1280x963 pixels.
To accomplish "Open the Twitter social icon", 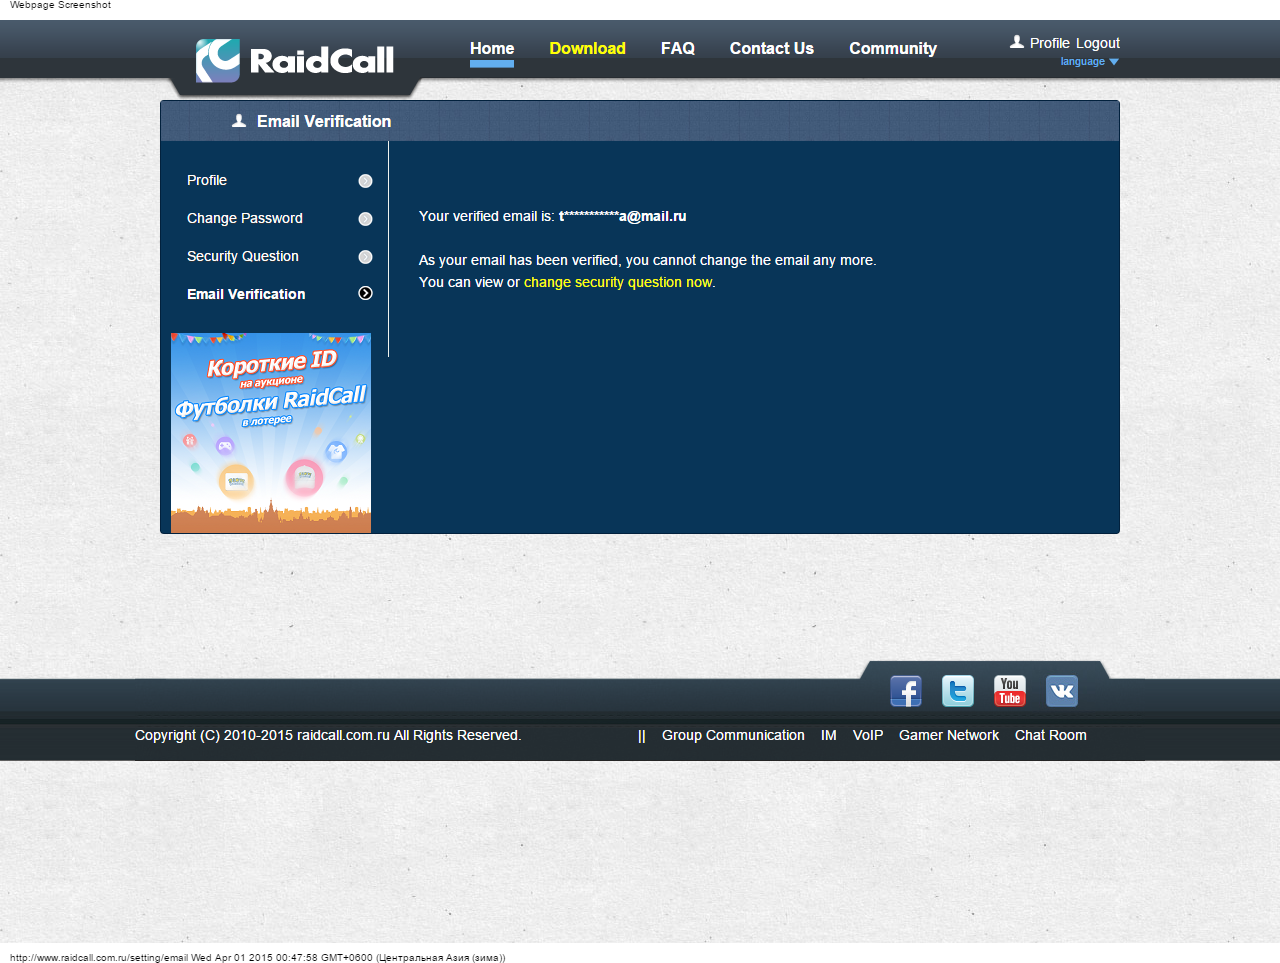I will pyautogui.click(x=958, y=691).
